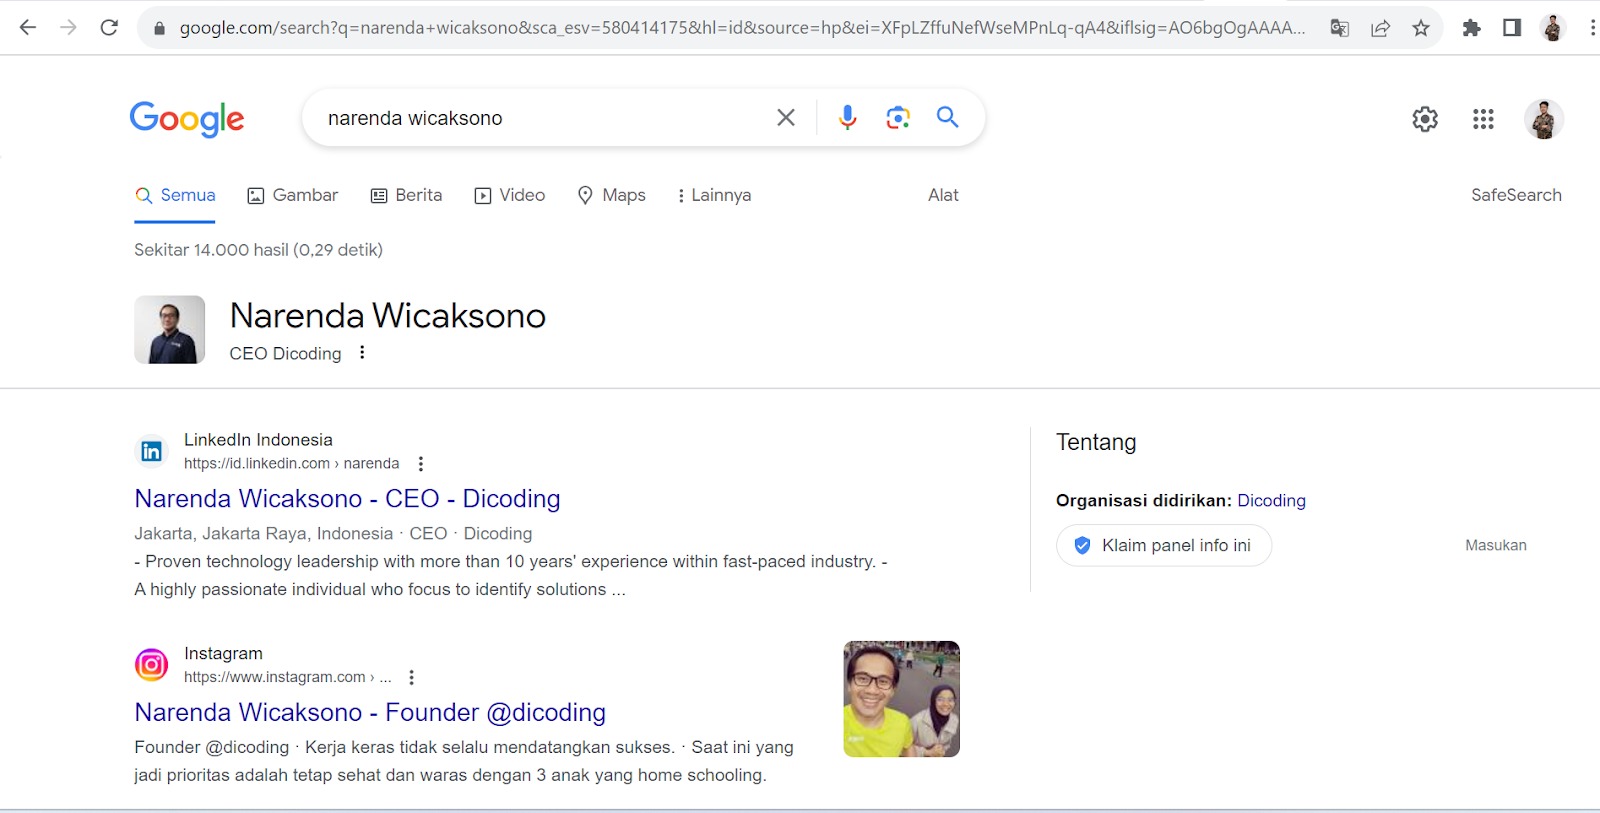The height and width of the screenshot is (813, 1600).
Task: Click the https://id.linkedin.com › narenda URL text
Action: coord(291,464)
